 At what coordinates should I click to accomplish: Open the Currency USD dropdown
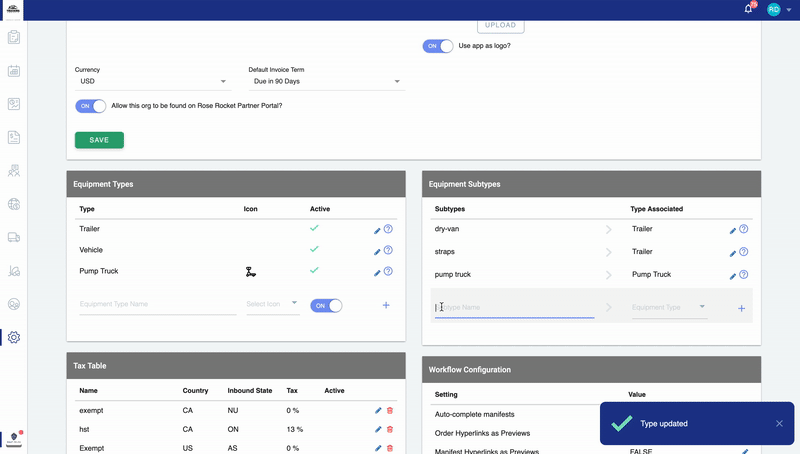[153, 81]
